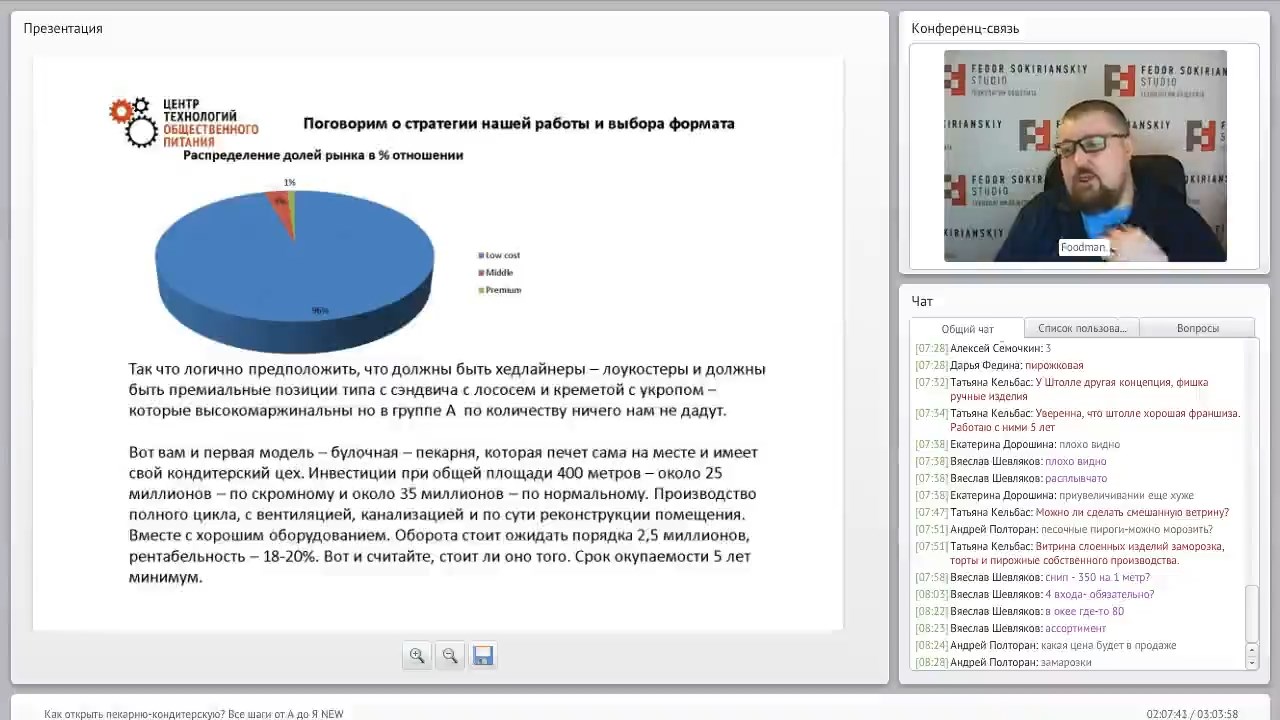Image resolution: width=1280 pixels, height=720 pixels.
Task: Click the Premium legend entry
Action: pyautogui.click(x=500, y=290)
